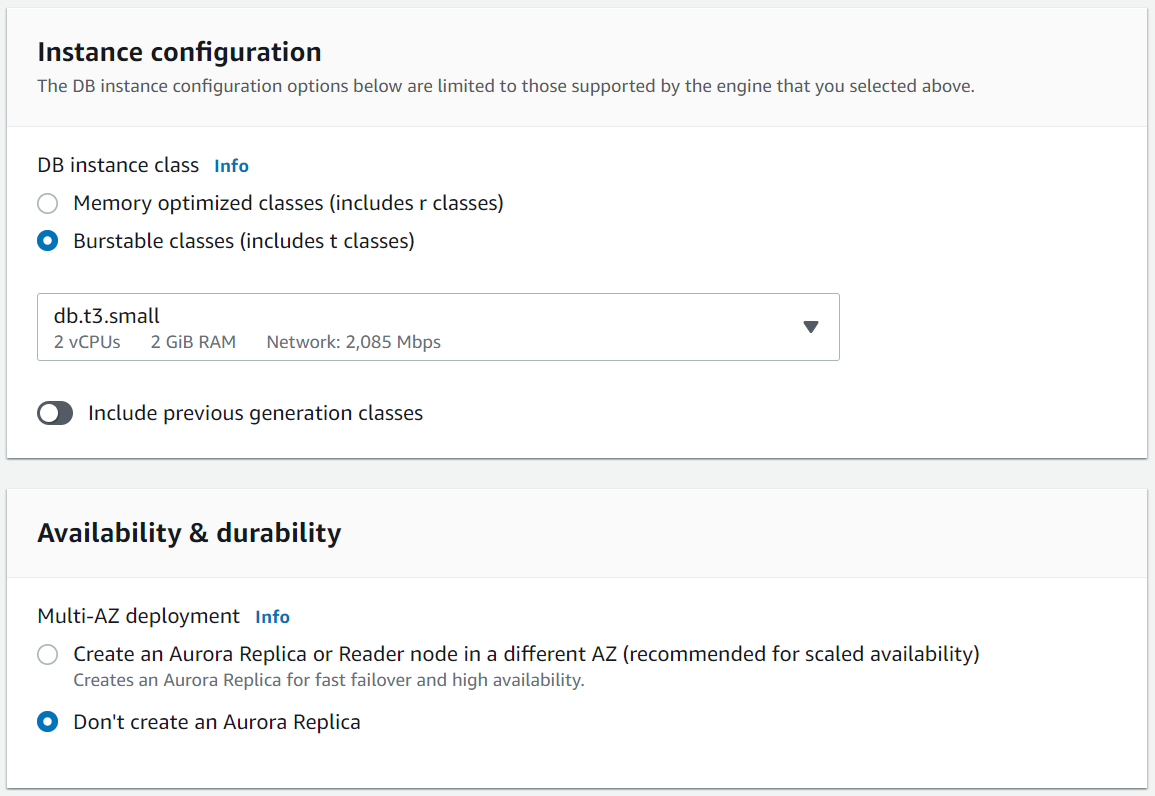Image resolution: width=1155 pixels, height=796 pixels.
Task: Click the 'Don't create an Aurora Replica' label text
Action: [216, 722]
